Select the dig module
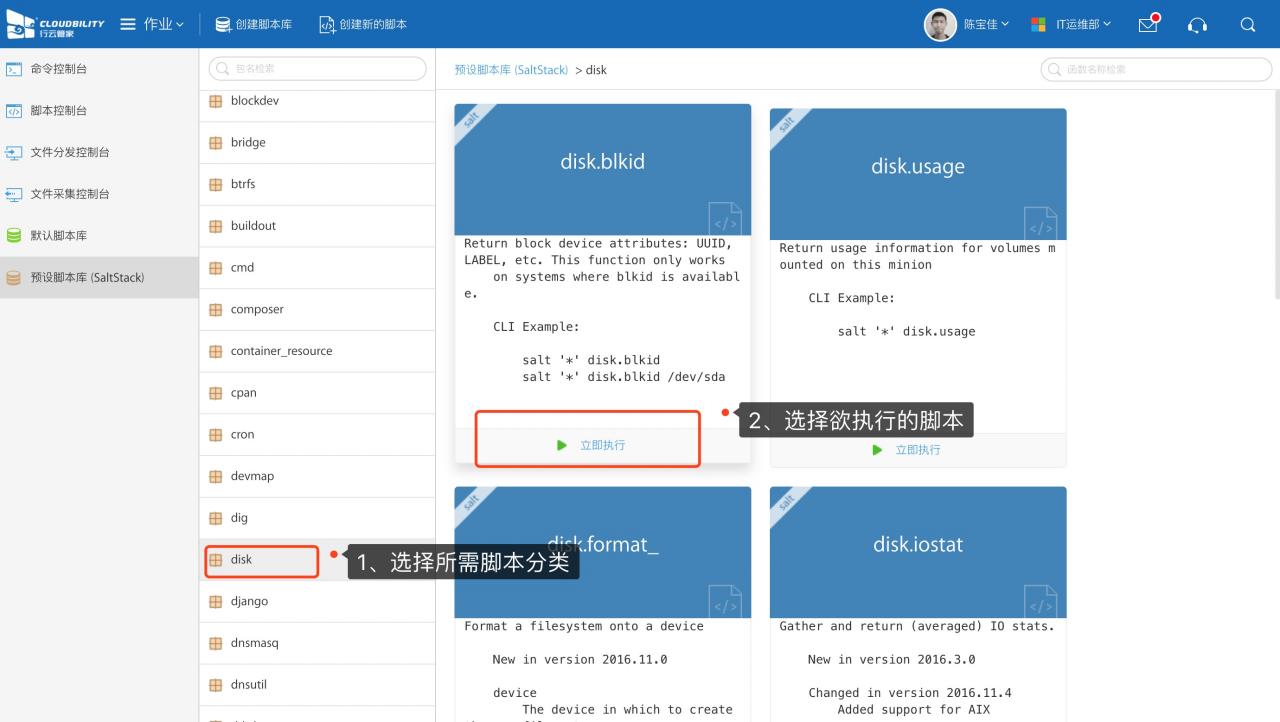 [x=317, y=518]
